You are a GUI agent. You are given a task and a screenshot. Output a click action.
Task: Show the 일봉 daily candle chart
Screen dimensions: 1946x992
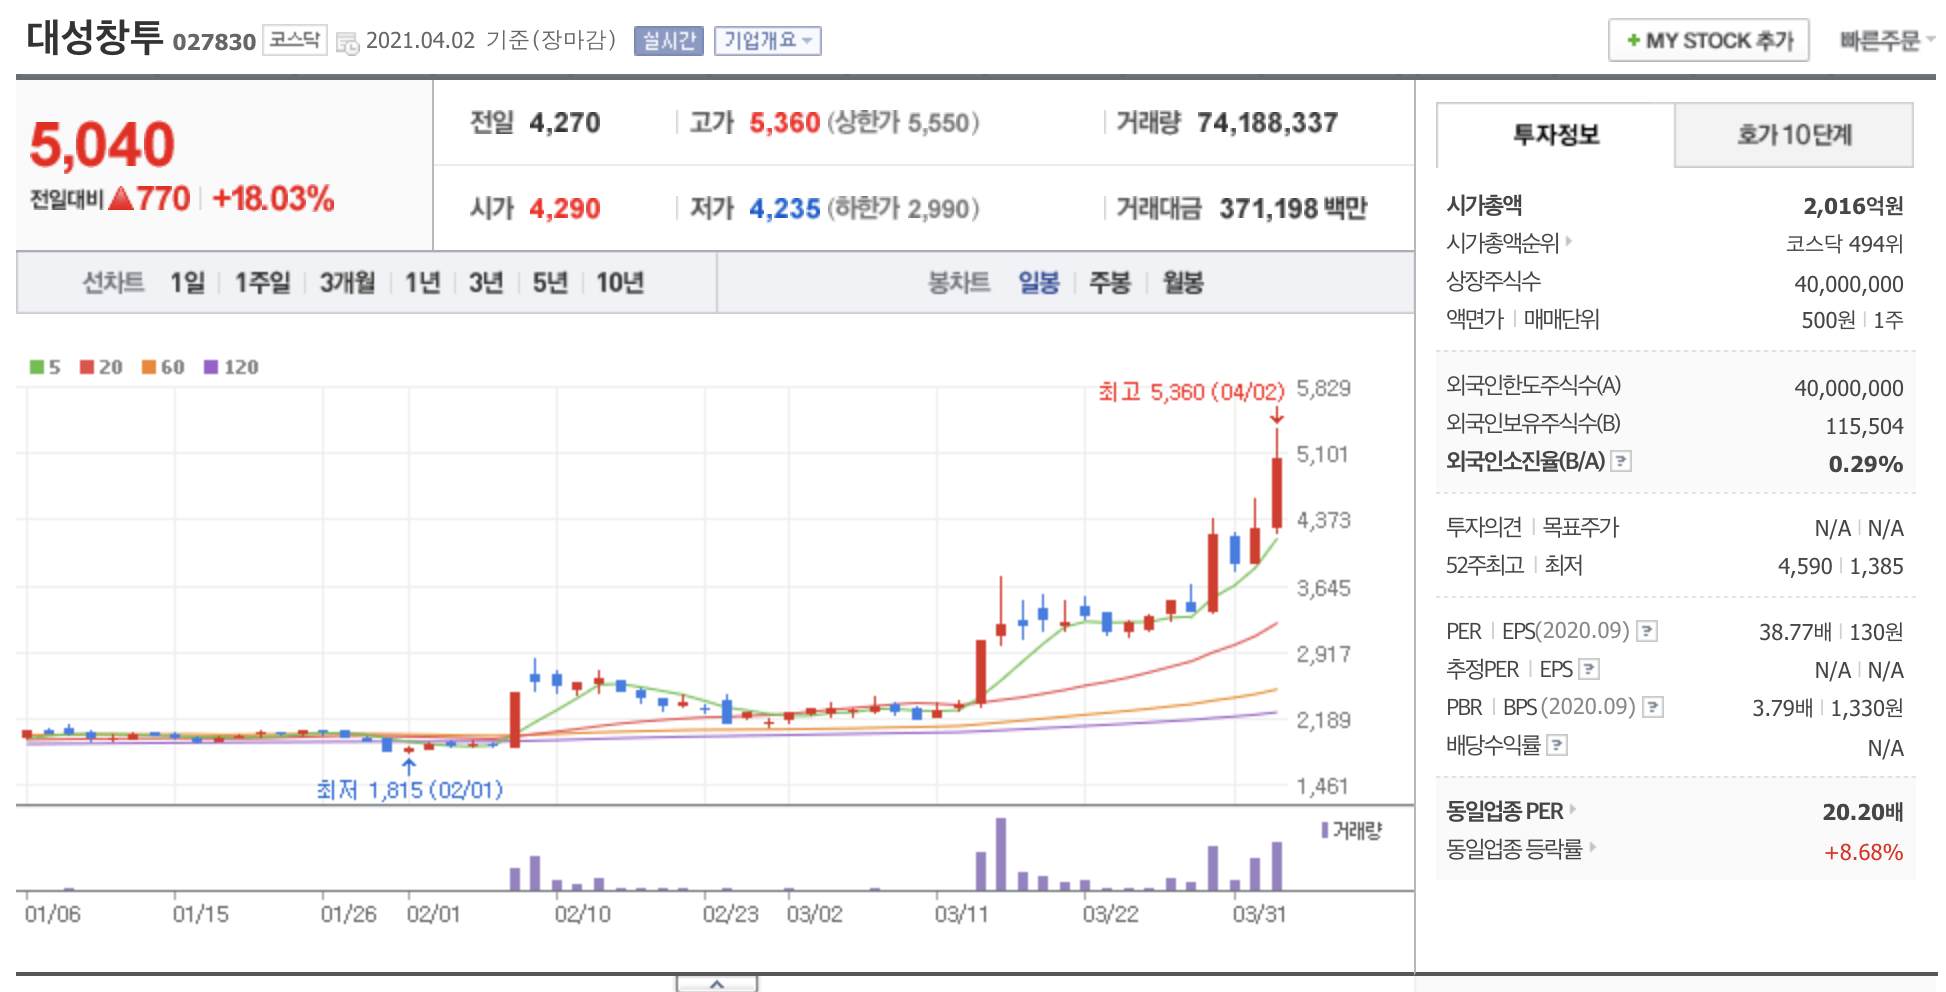(x=1039, y=283)
